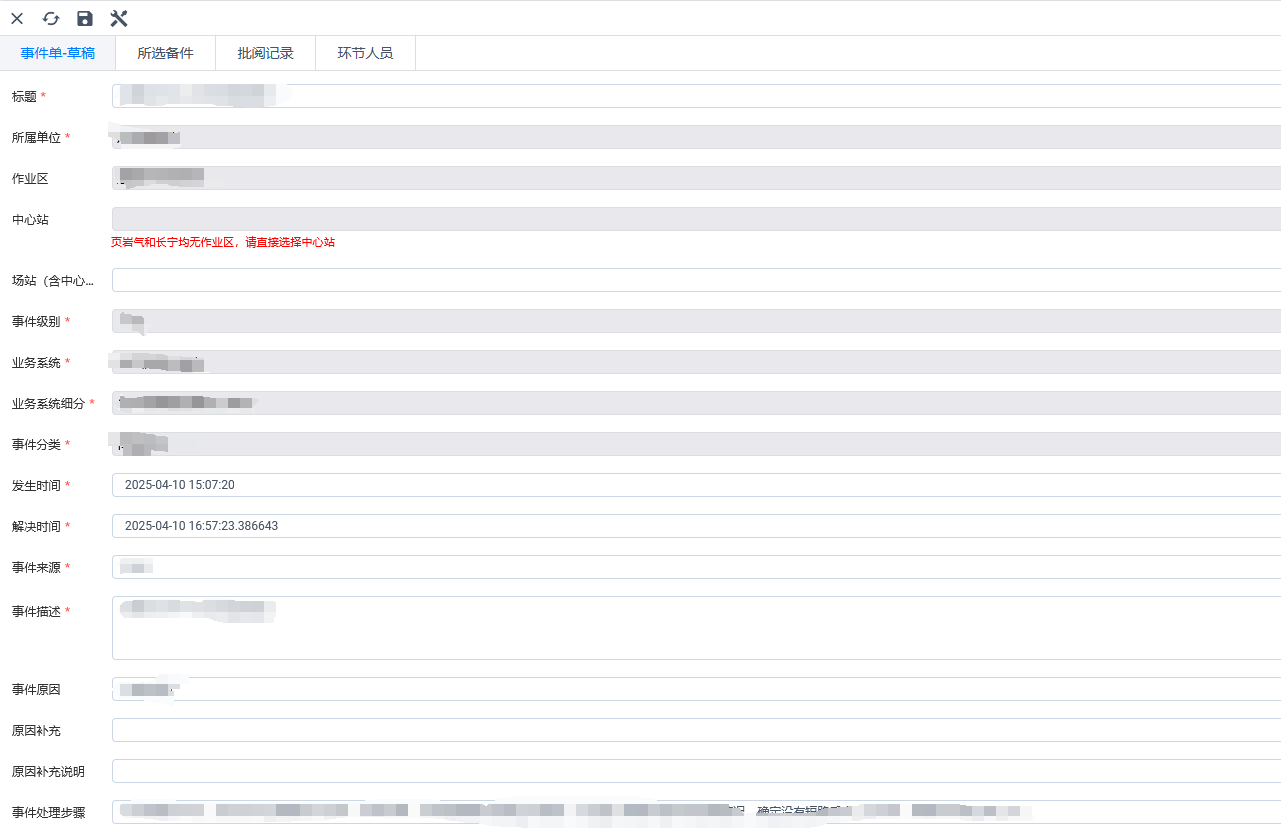Image resolution: width=1281 pixels, height=836 pixels.
Task: Click the 原因补充 input field
Action: point(696,730)
